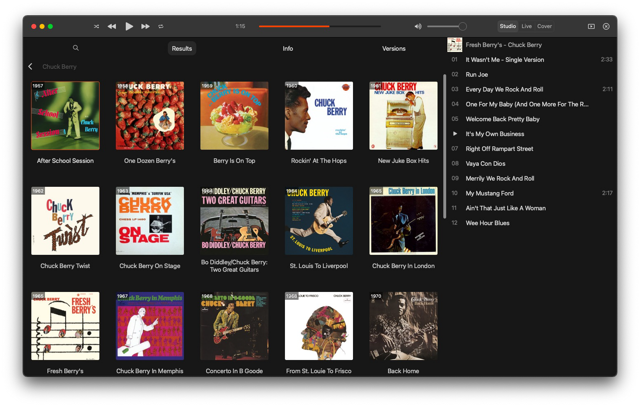640x407 pixels.
Task: Open the After School Session album cover
Action: click(x=65, y=116)
